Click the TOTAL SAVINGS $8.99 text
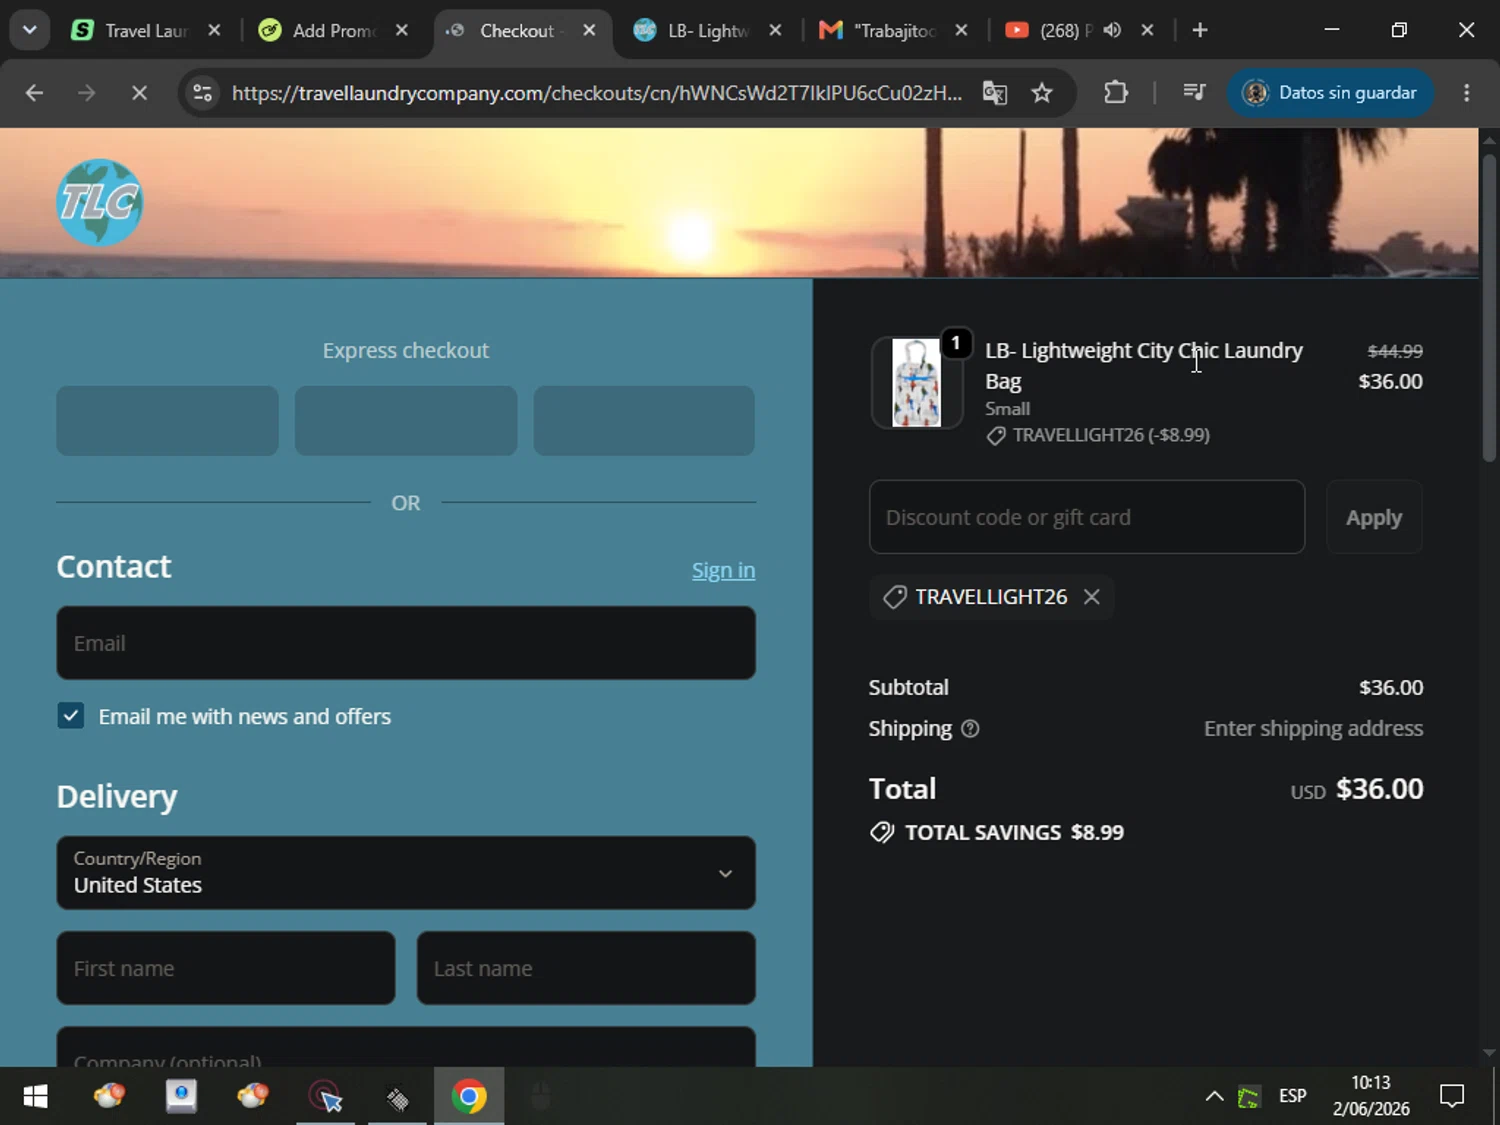Screen dimensions: 1500x1125 point(1014,833)
